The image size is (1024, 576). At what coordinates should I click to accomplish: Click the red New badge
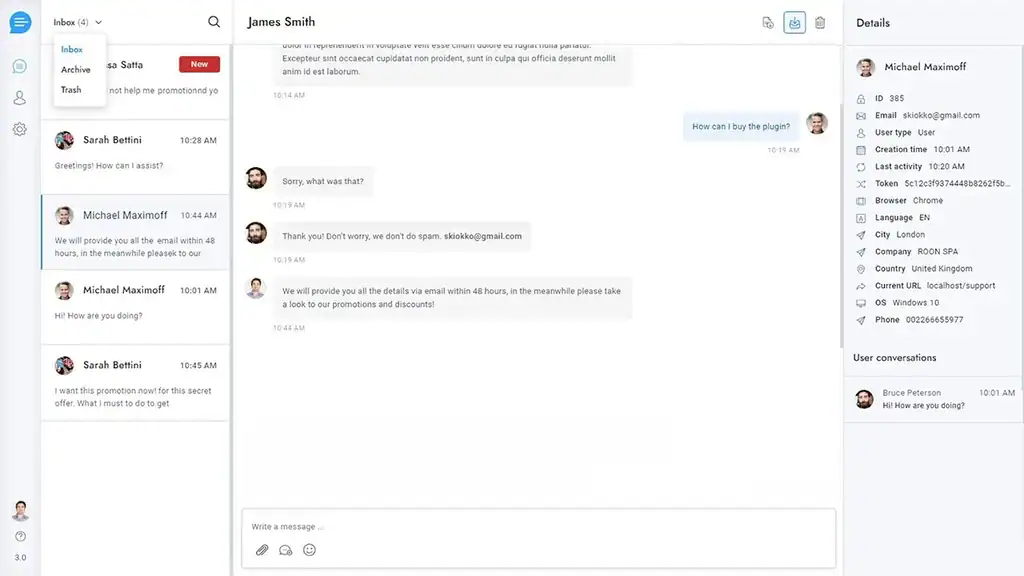[x=199, y=64]
